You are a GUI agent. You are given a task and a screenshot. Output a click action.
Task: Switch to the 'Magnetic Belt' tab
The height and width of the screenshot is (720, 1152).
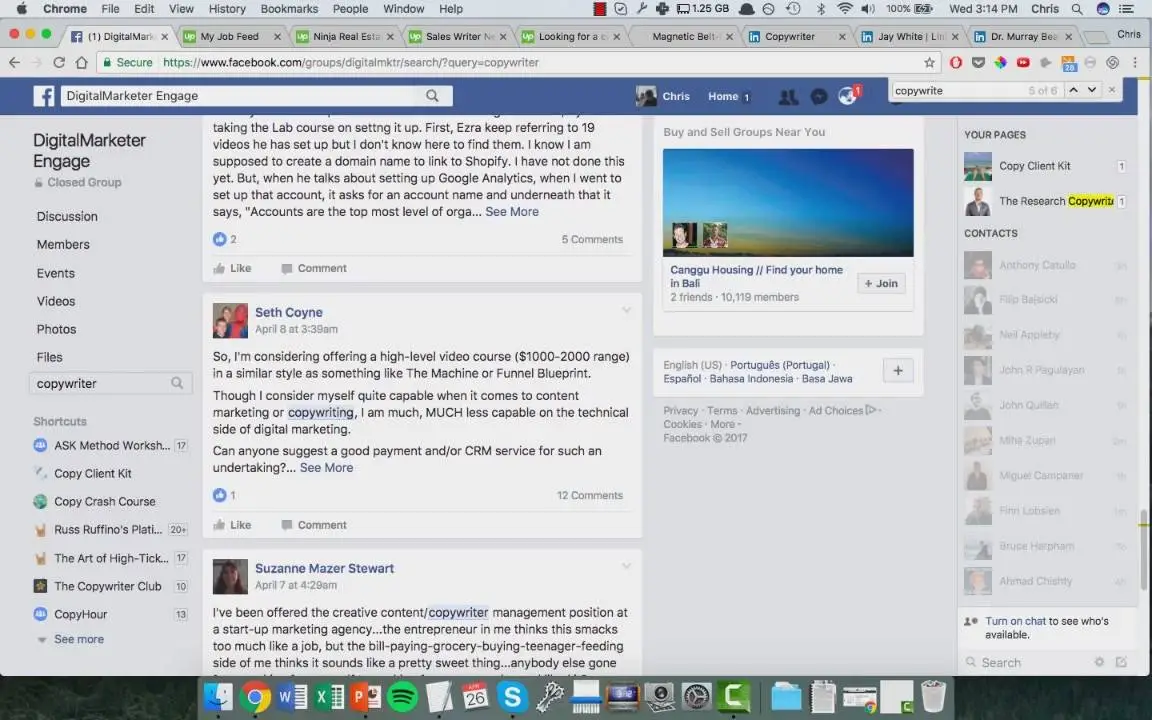(683, 36)
